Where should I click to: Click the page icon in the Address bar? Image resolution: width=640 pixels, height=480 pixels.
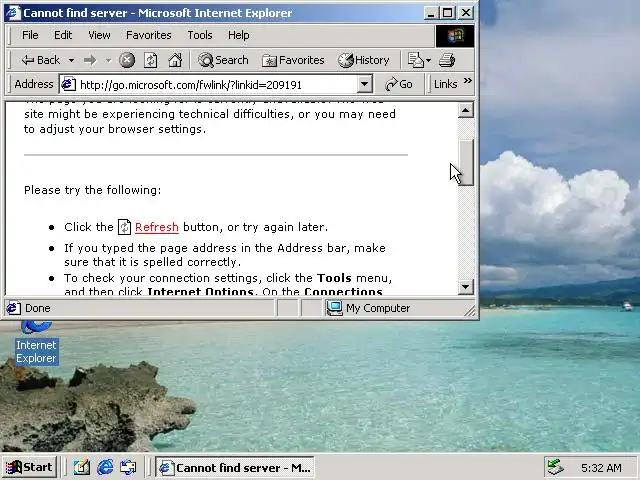(68, 84)
